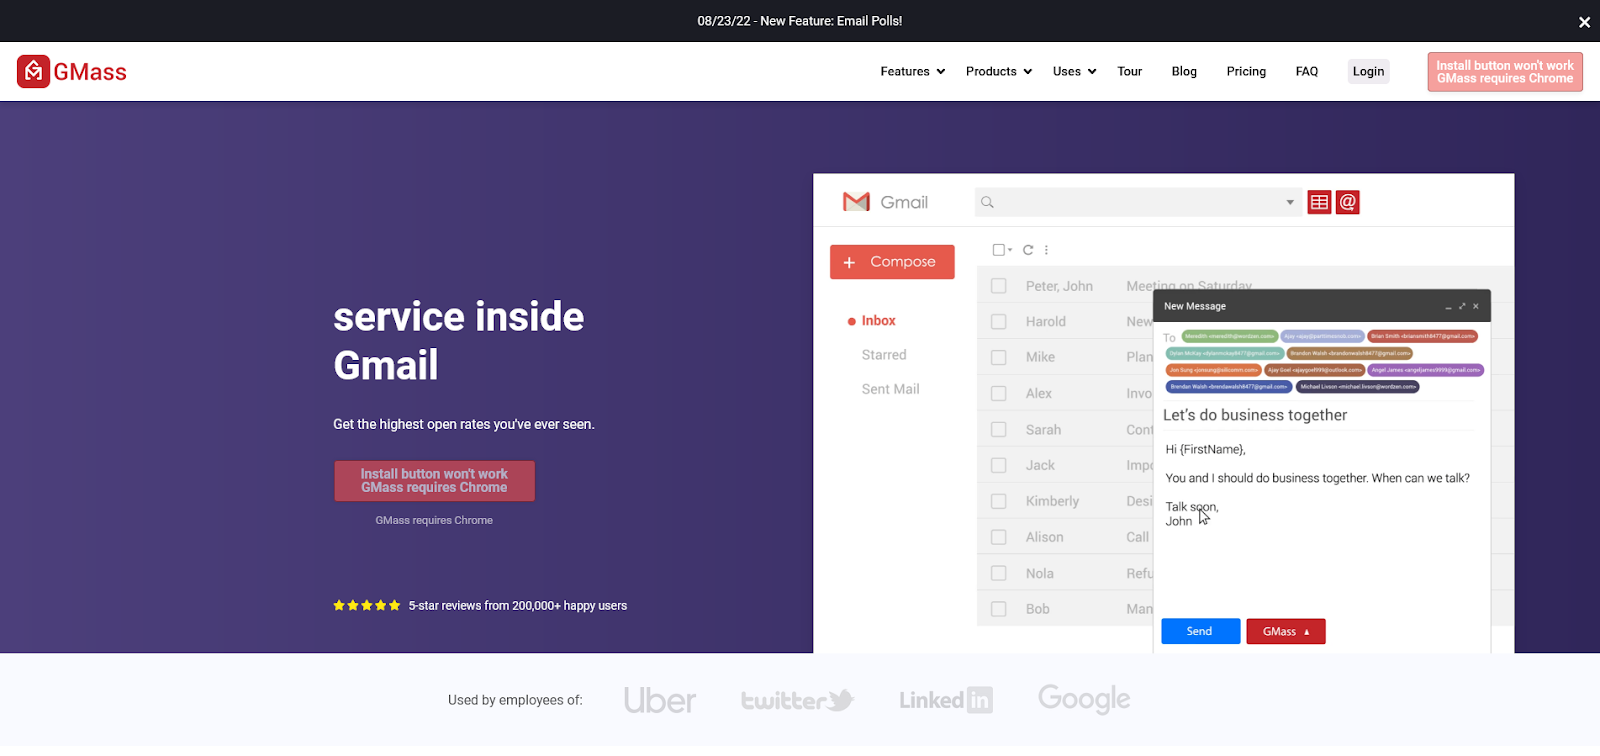Viewport: 1600px width, 756px height.
Task: Select Sarah's email checkbox
Action: tap(998, 430)
